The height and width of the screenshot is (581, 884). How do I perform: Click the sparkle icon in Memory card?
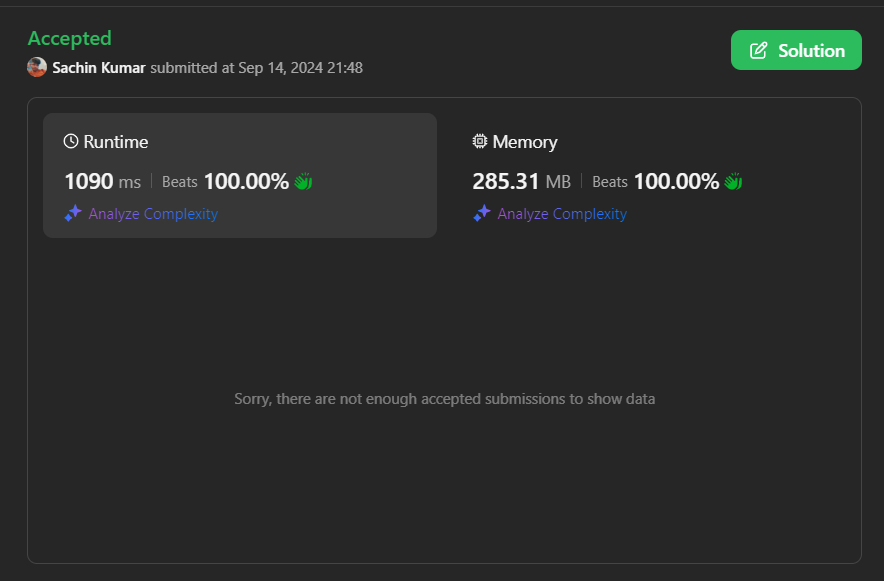point(482,213)
